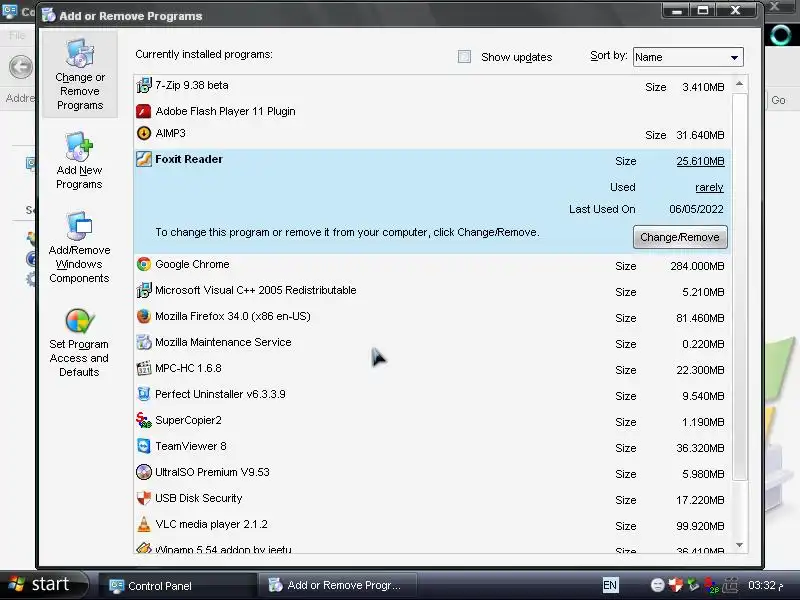Select the Mozilla Maintenance Service row text

coord(223,342)
